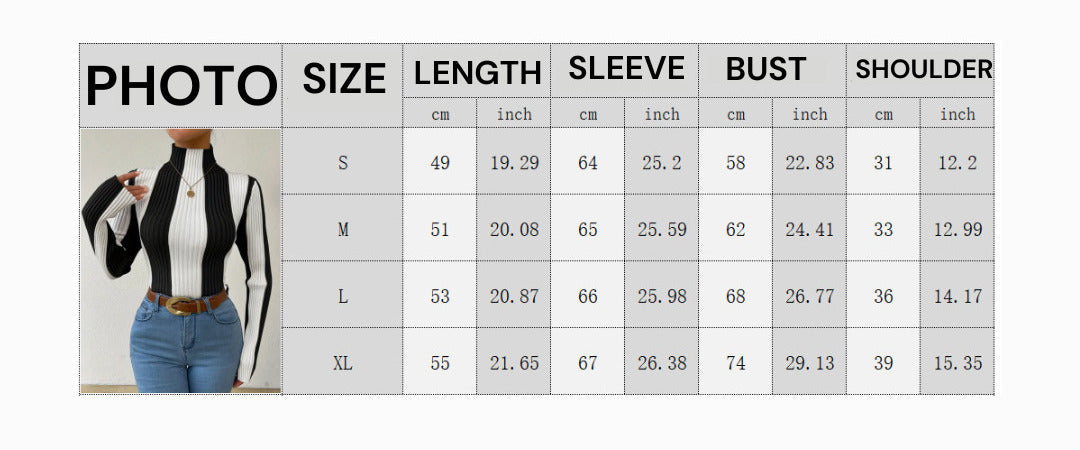
Task: Select size XL row label
Action: click(343, 363)
